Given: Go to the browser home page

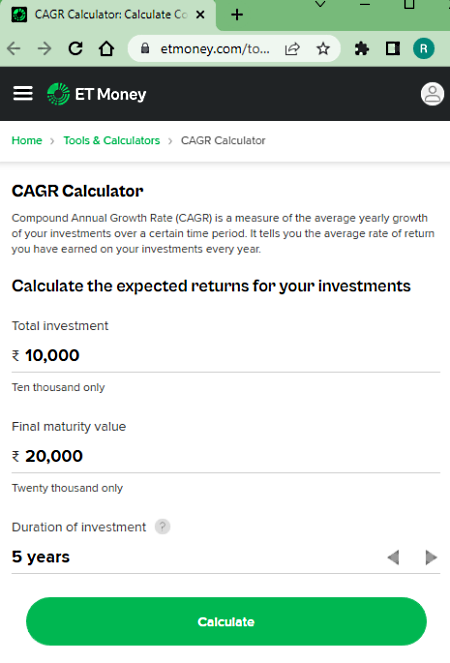Looking at the screenshot, I should tap(106, 49).
